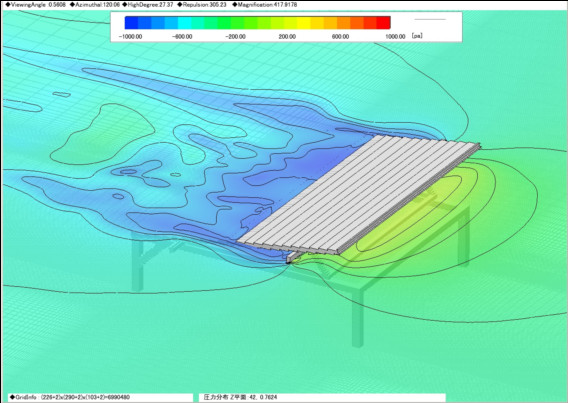
Task: Click the [pa] unit label in legend
Action: [x=417, y=36]
